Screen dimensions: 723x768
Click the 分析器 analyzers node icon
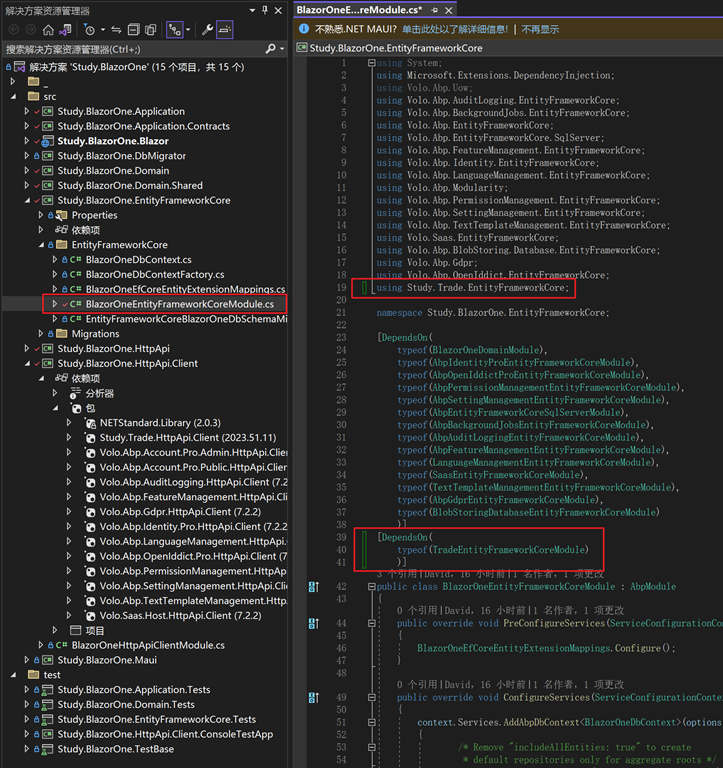(75, 393)
